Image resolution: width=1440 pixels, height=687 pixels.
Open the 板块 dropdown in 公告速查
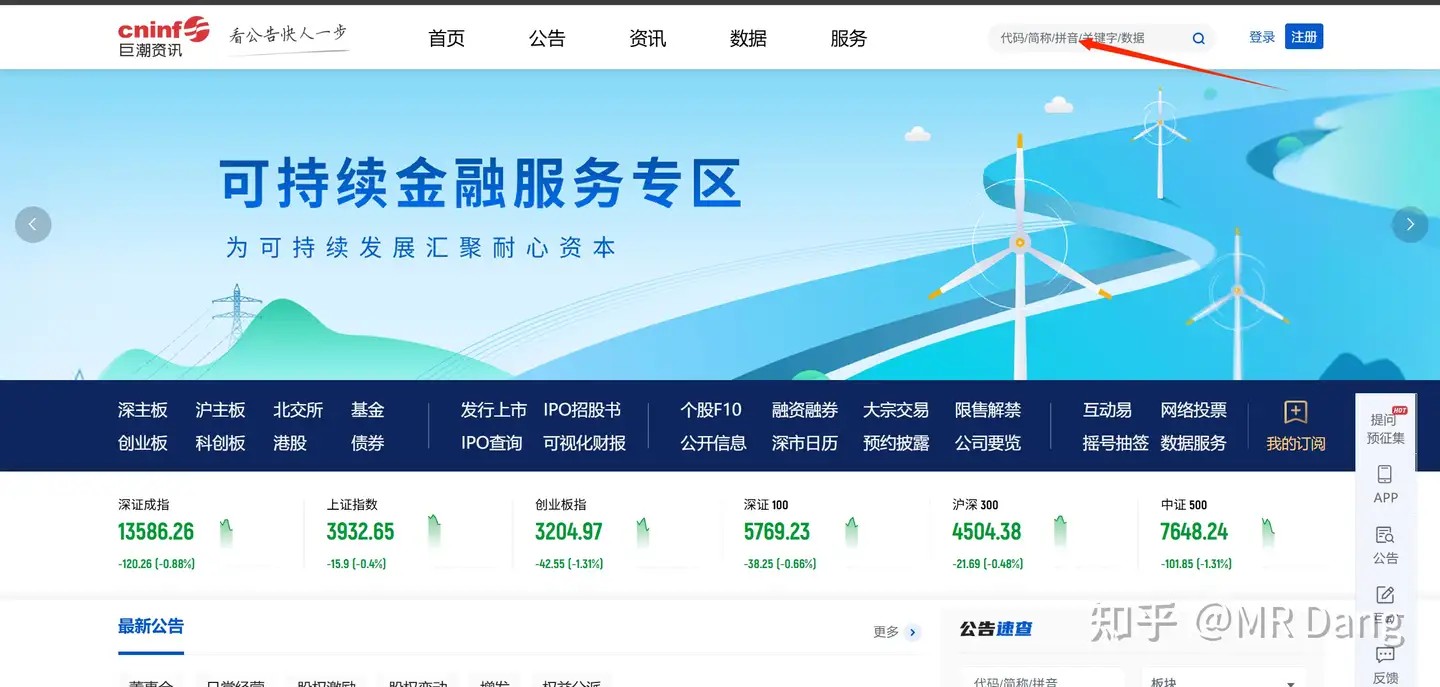point(1222,680)
